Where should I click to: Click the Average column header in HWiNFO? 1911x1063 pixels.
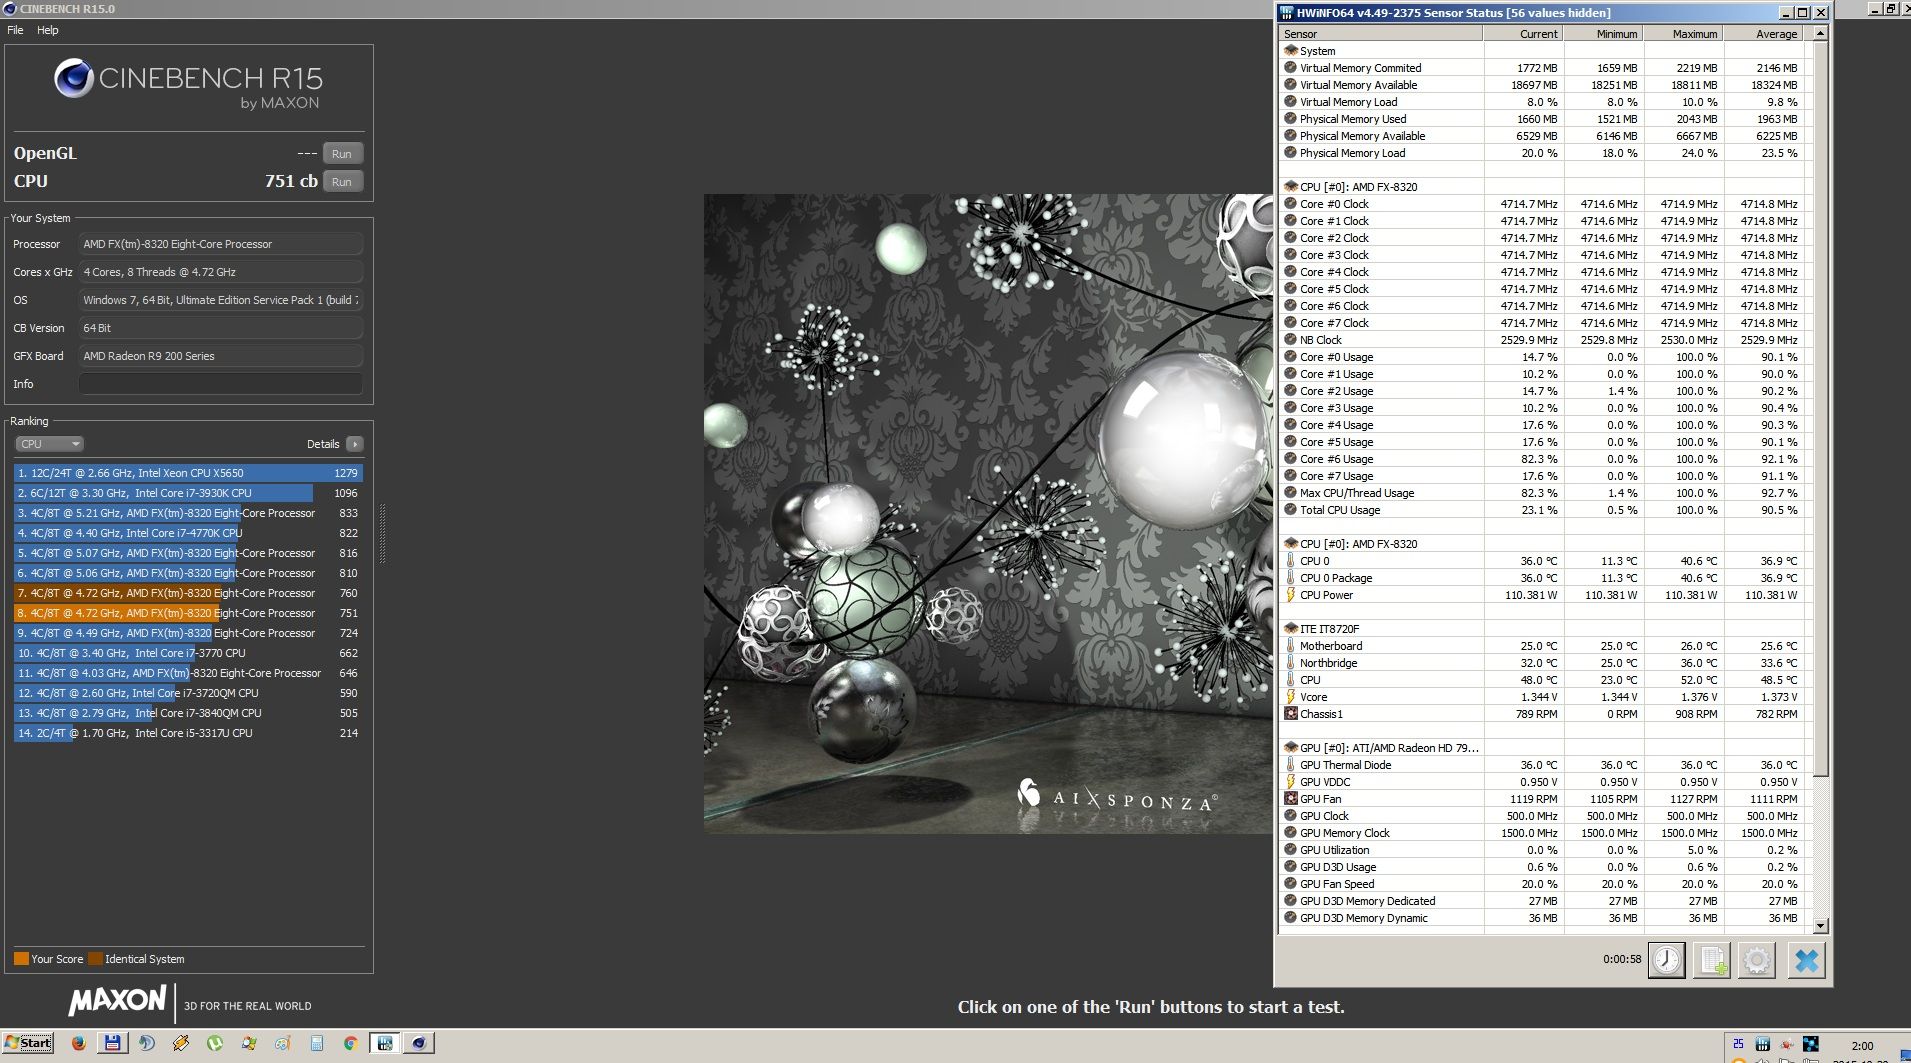pyautogui.click(x=1762, y=34)
